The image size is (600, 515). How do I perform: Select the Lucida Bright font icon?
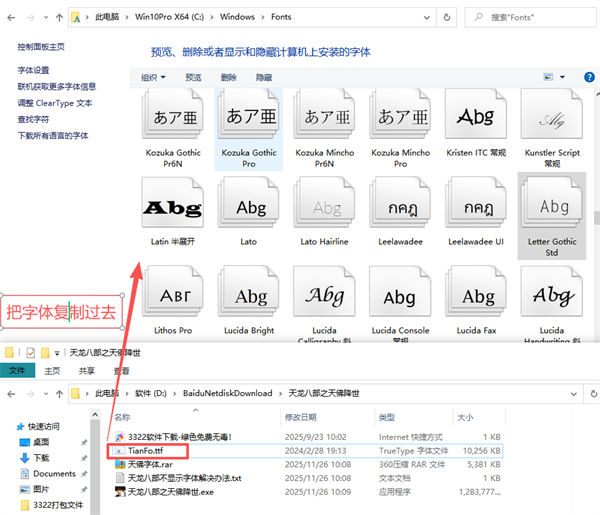coord(249,292)
